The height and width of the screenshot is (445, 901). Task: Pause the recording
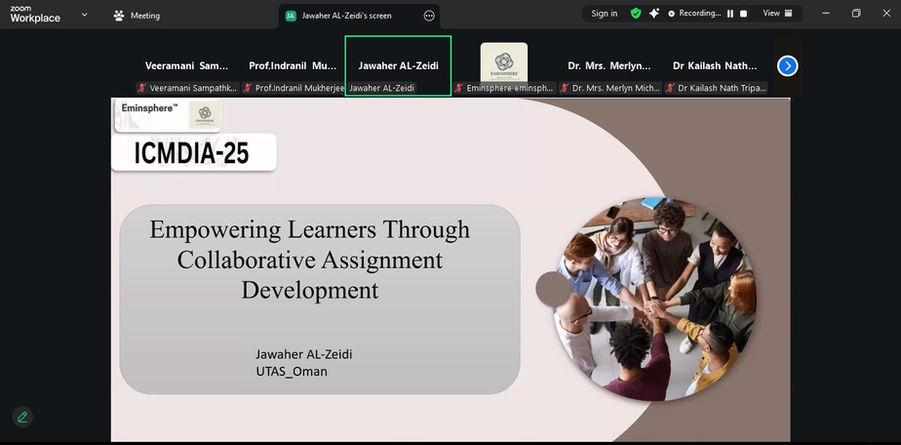(x=730, y=13)
